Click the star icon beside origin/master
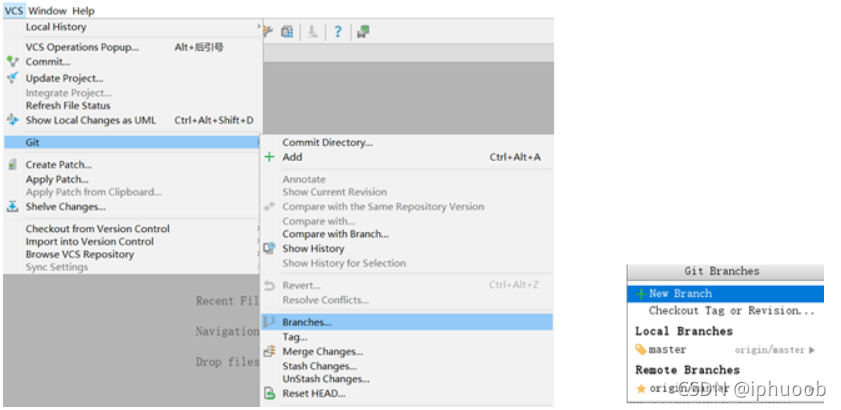The width and height of the screenshot is (841, 410). coord(641,389)
